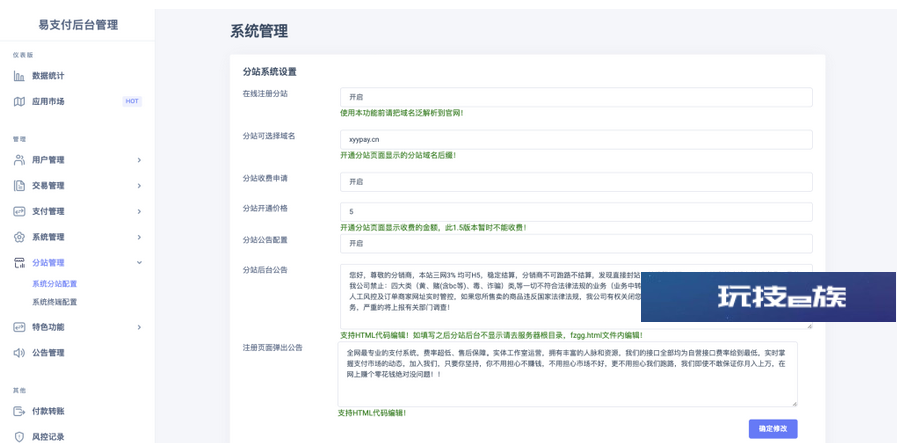The height and width of the screenshot is (443, 897).
Task: Click 分站开通价格 label
Action: [265, 208]
